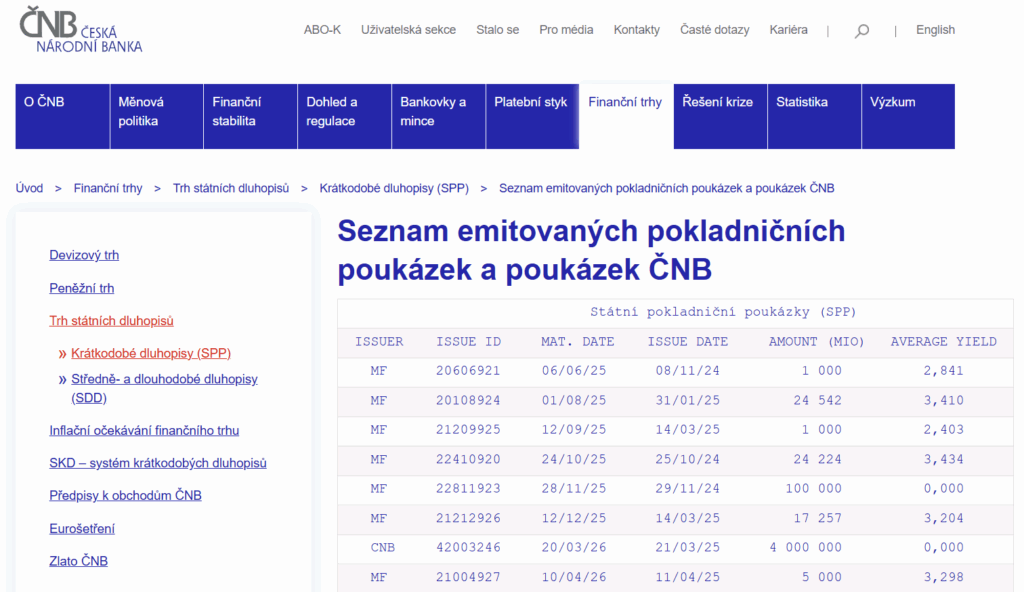
Task: Click maturity date 06/06/25
Action: point(573,371)
